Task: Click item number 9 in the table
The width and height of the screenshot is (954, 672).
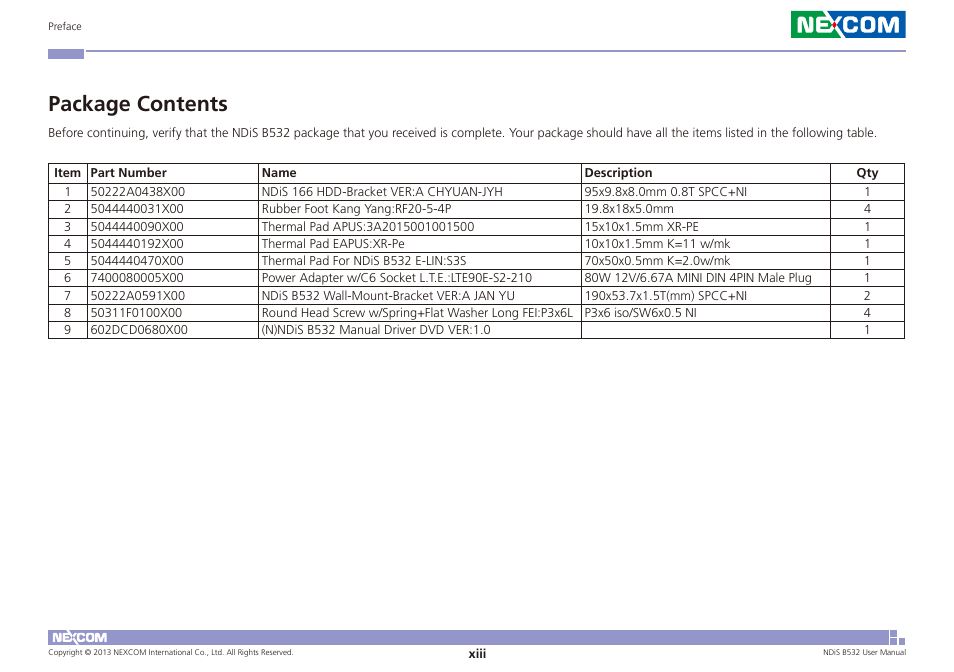Action: (68, 330)
